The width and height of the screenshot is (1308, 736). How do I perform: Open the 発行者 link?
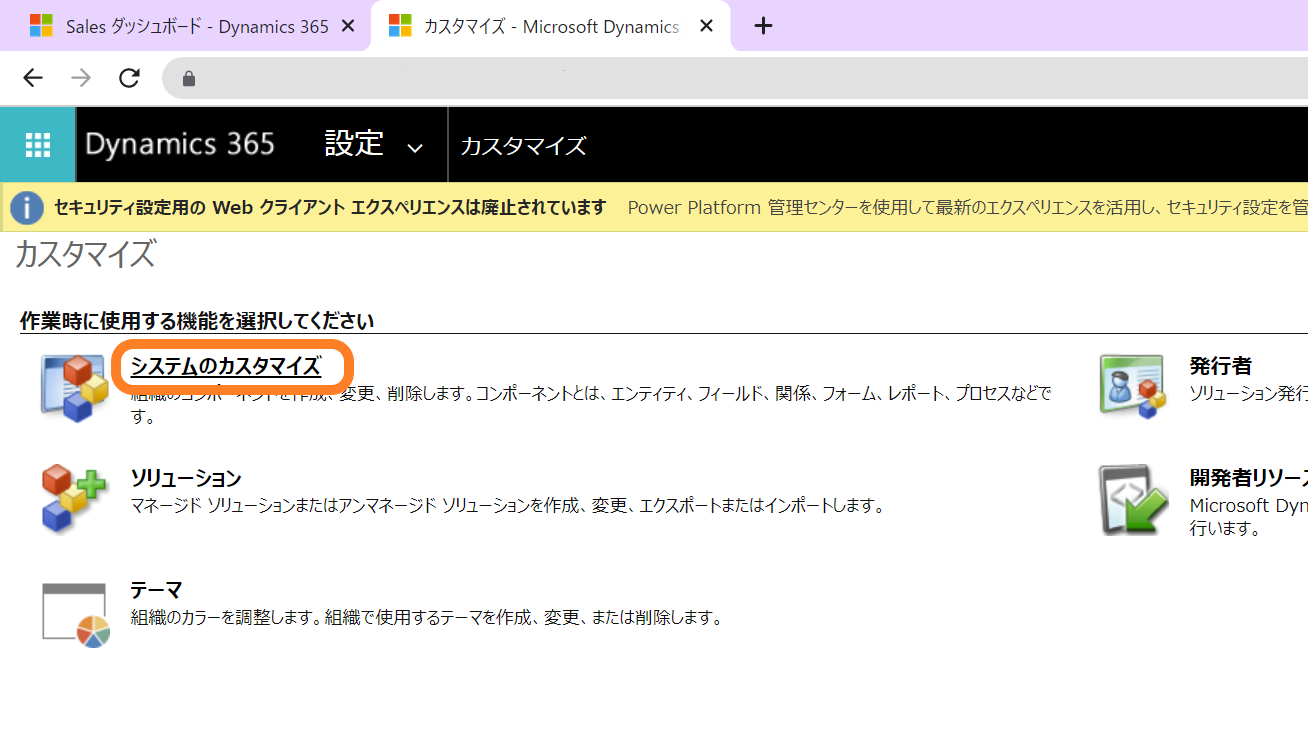1220,366
